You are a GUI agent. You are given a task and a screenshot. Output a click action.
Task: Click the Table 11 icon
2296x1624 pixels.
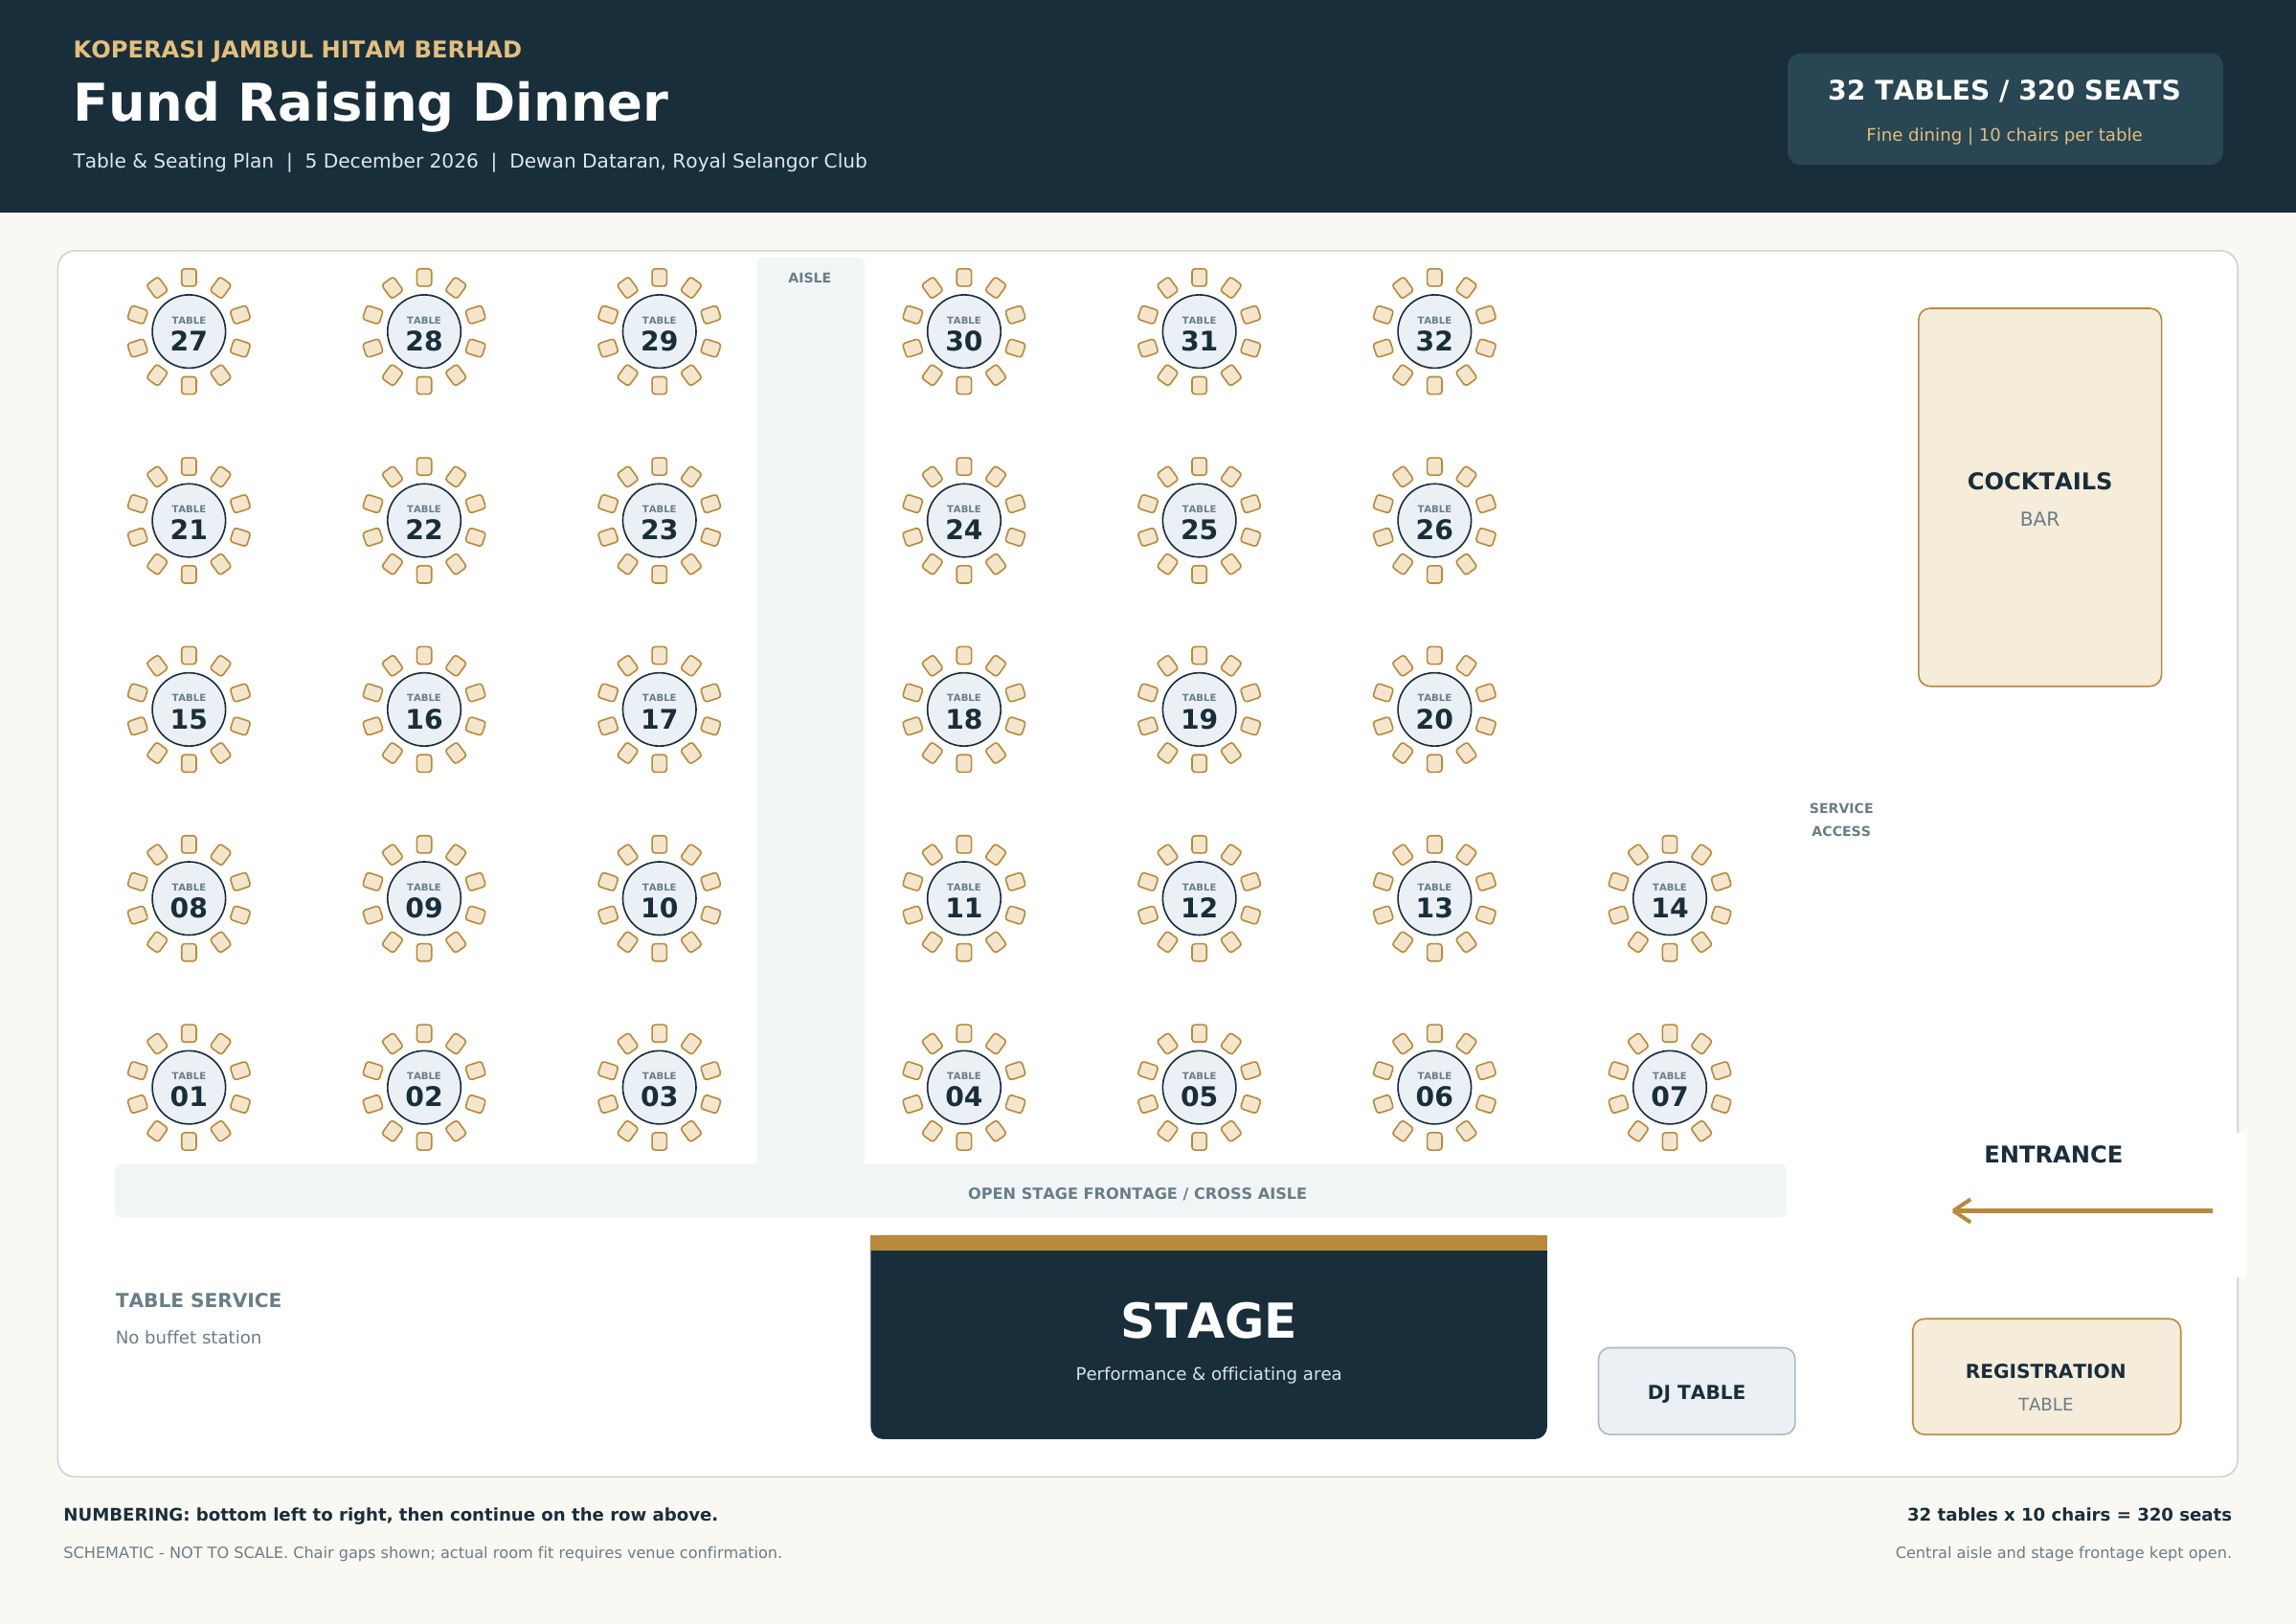click(964, 898)
